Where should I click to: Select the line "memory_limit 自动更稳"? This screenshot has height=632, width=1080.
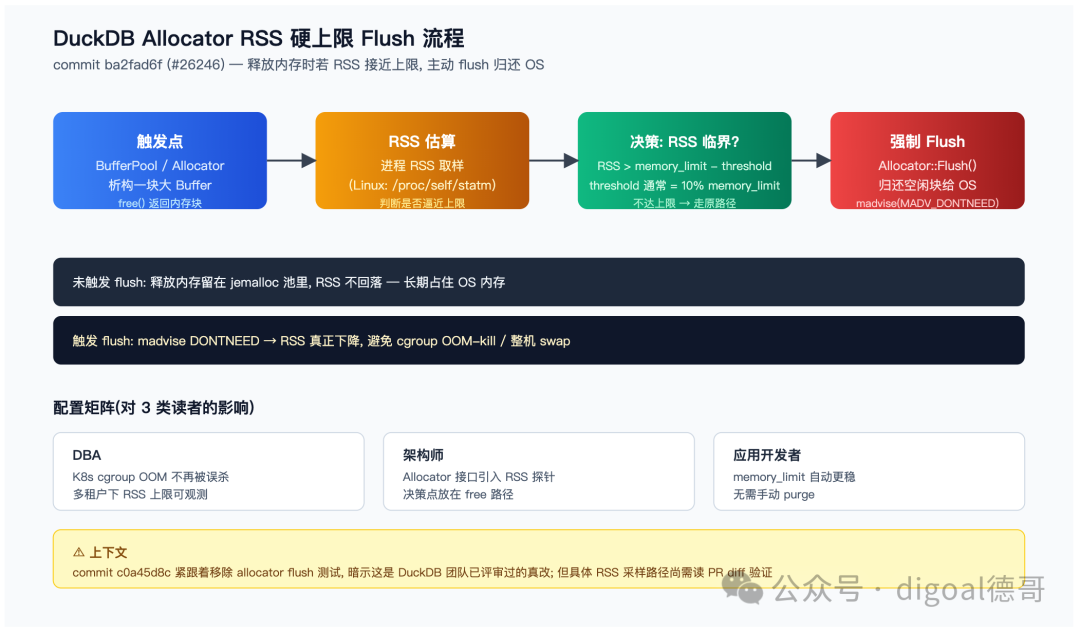click(x=794, y=476)
